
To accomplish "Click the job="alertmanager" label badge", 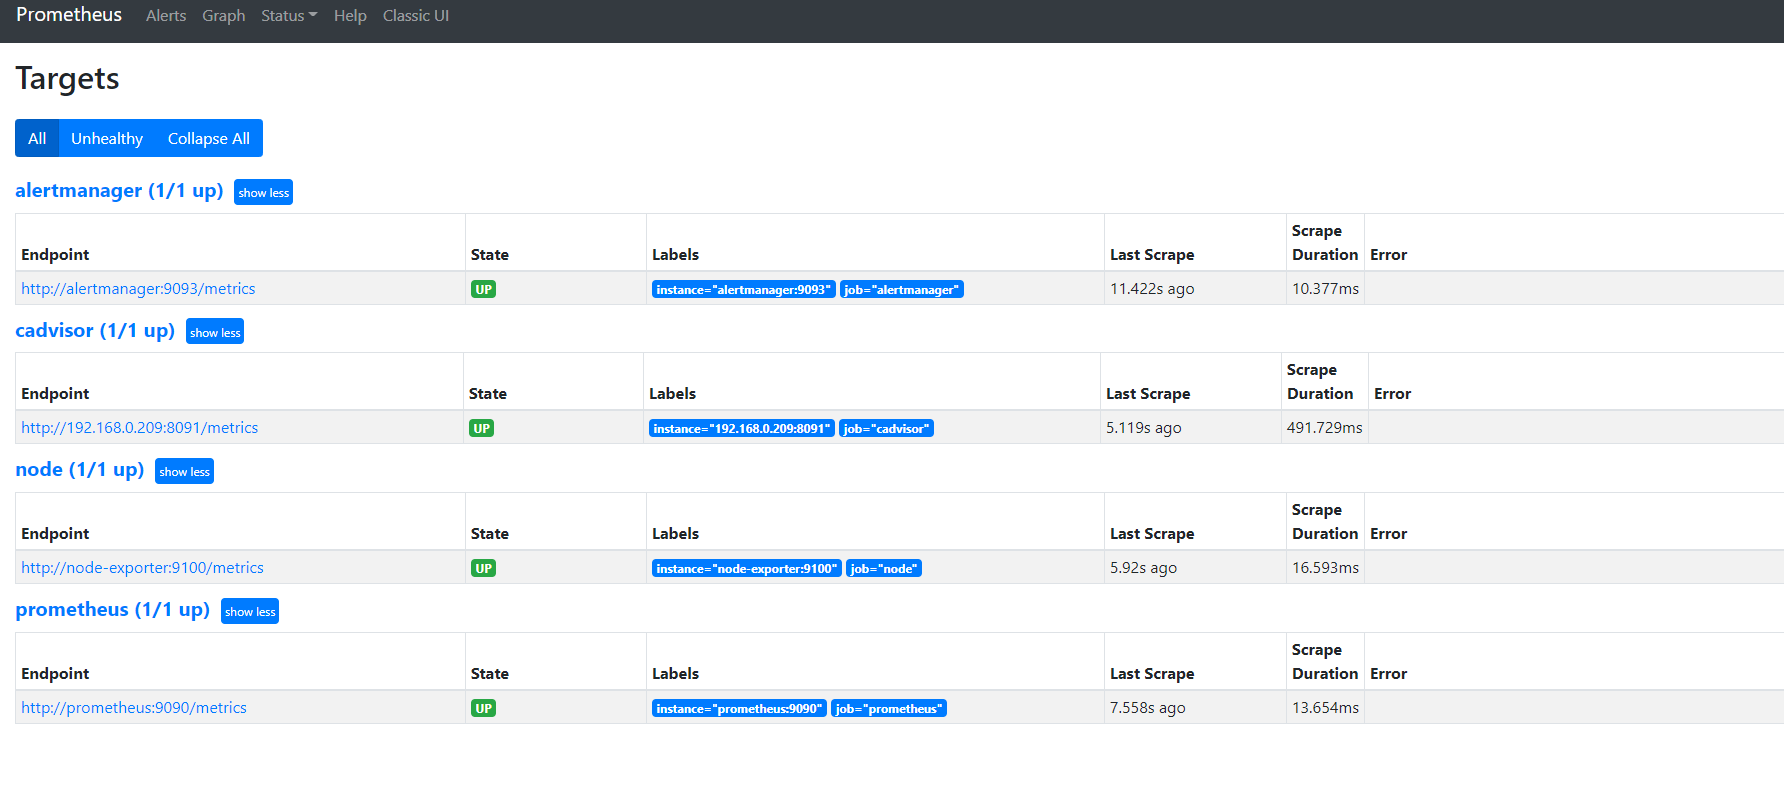I will tap(901, 289).
